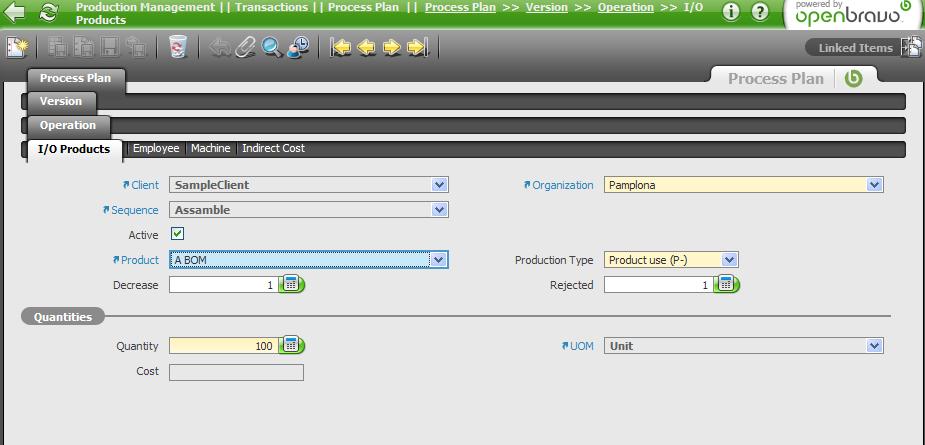Image resolution: width=925 pixels, height=445 pixels.
Task: Expand the Product dropdown showing A BOM
Action: (x=437, y=260)
